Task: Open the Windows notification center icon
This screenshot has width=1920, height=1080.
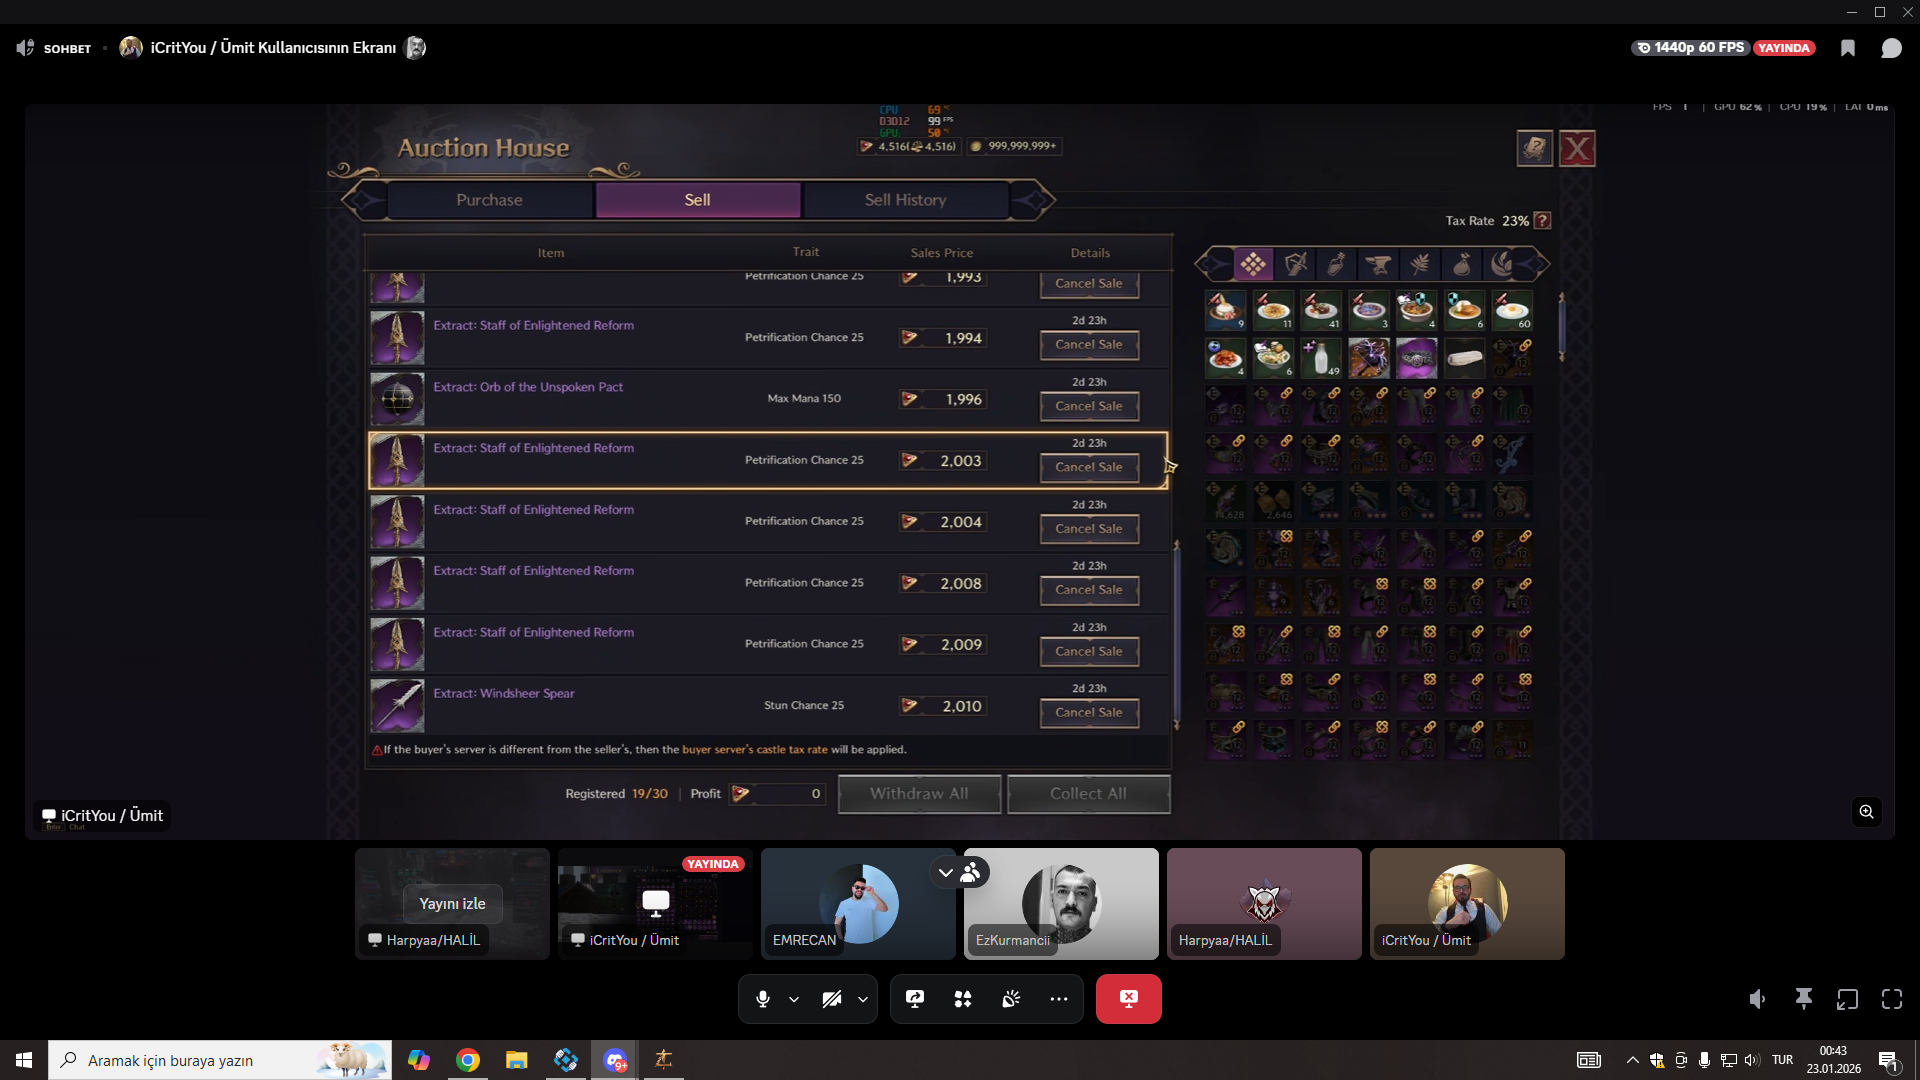Action: 1888,1060
